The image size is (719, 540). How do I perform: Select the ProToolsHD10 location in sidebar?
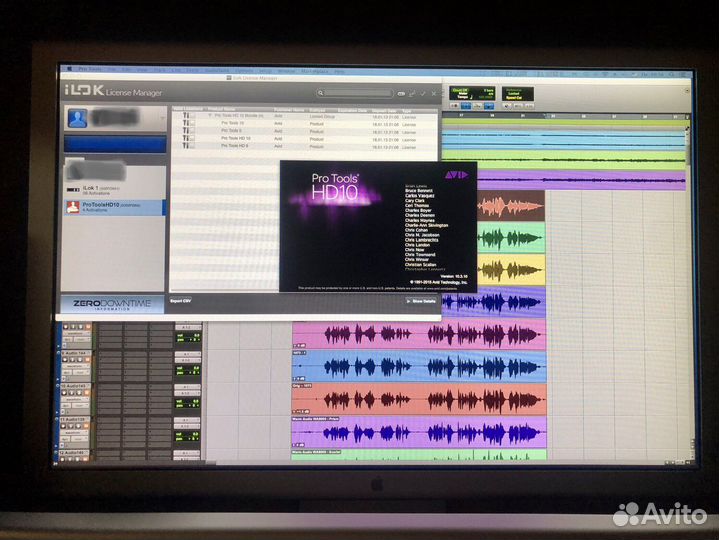[115, 207]
